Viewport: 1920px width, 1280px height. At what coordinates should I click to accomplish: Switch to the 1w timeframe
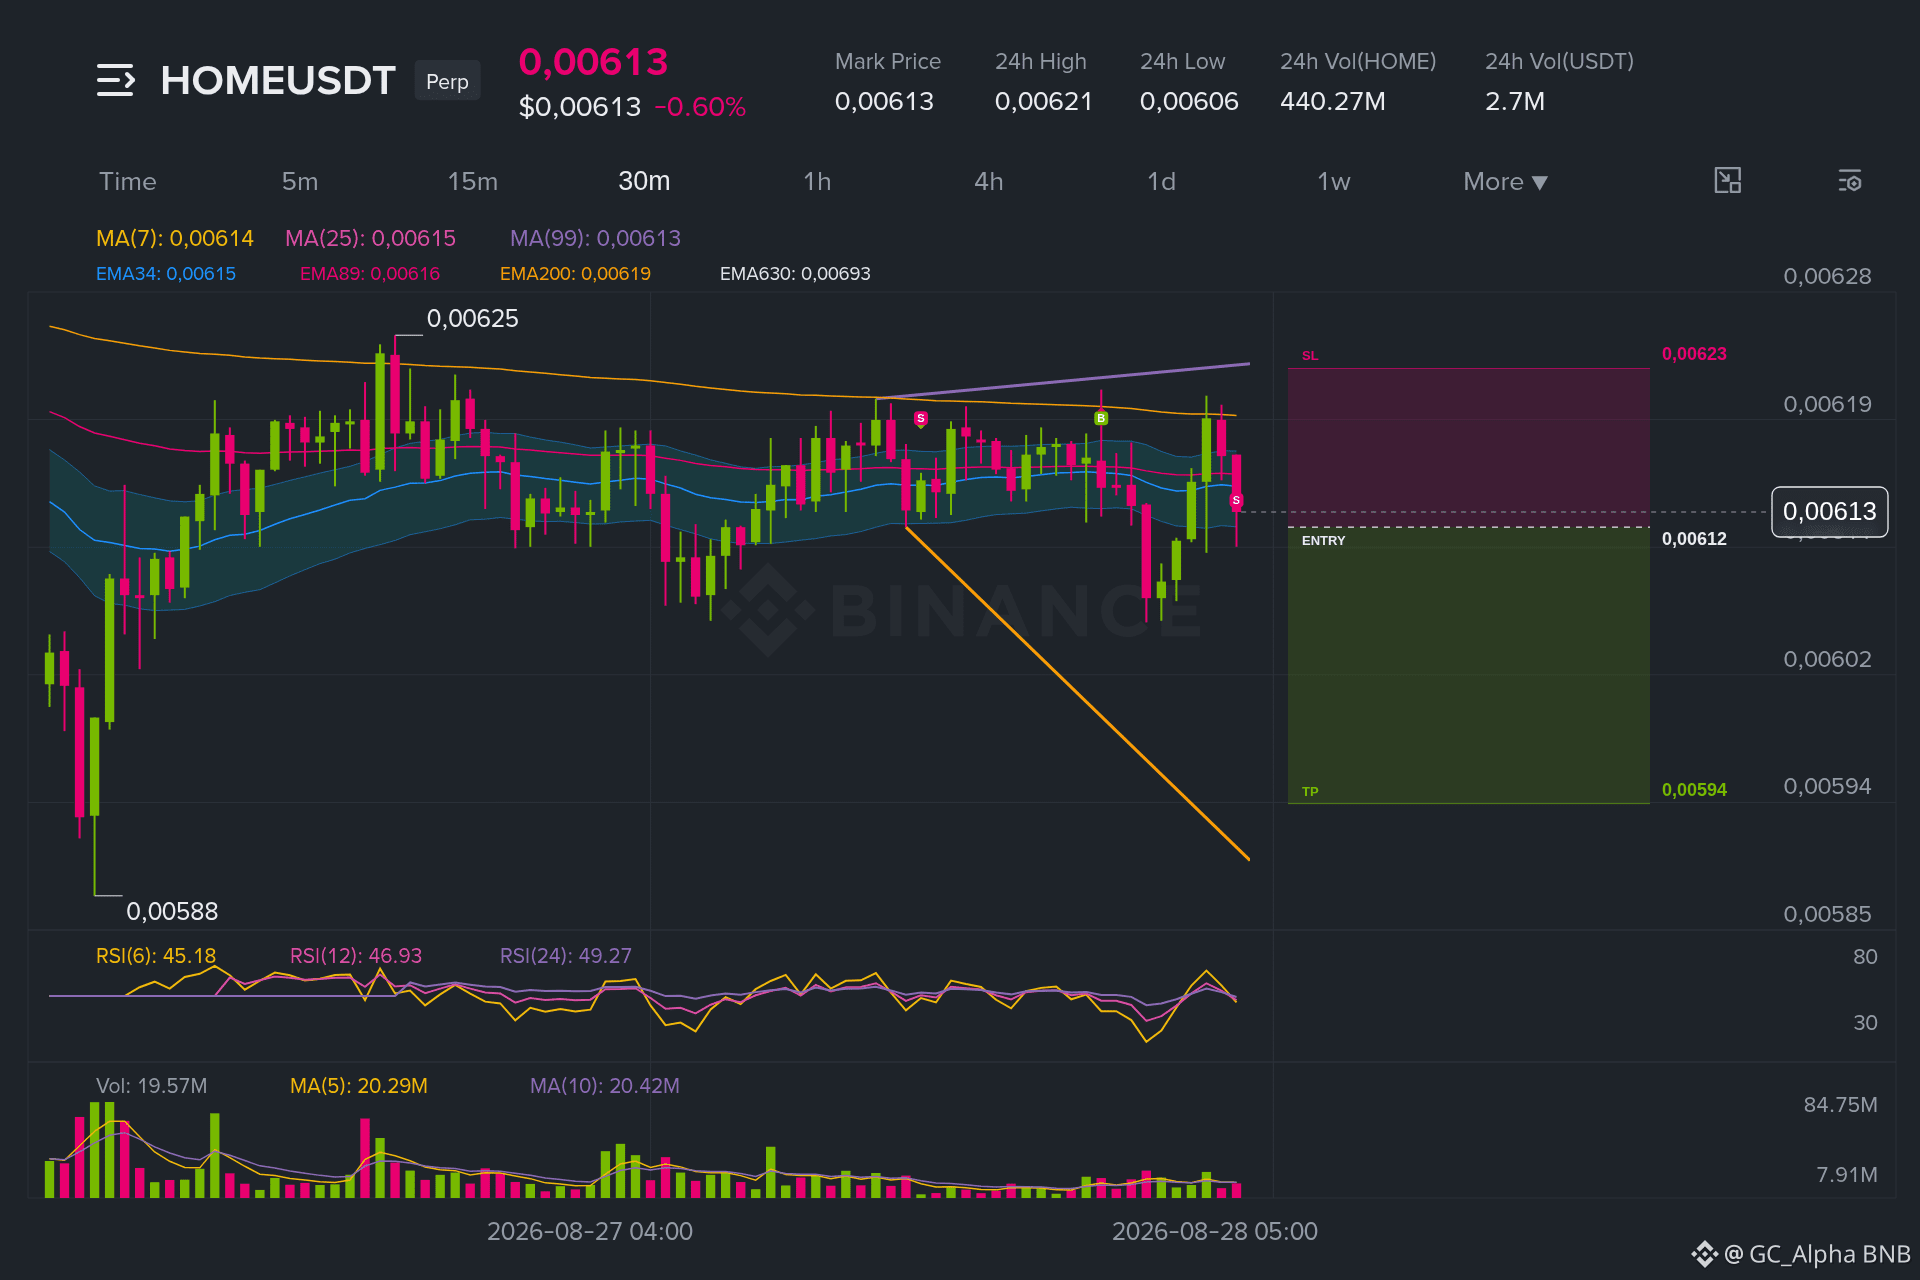point(1333,181)
